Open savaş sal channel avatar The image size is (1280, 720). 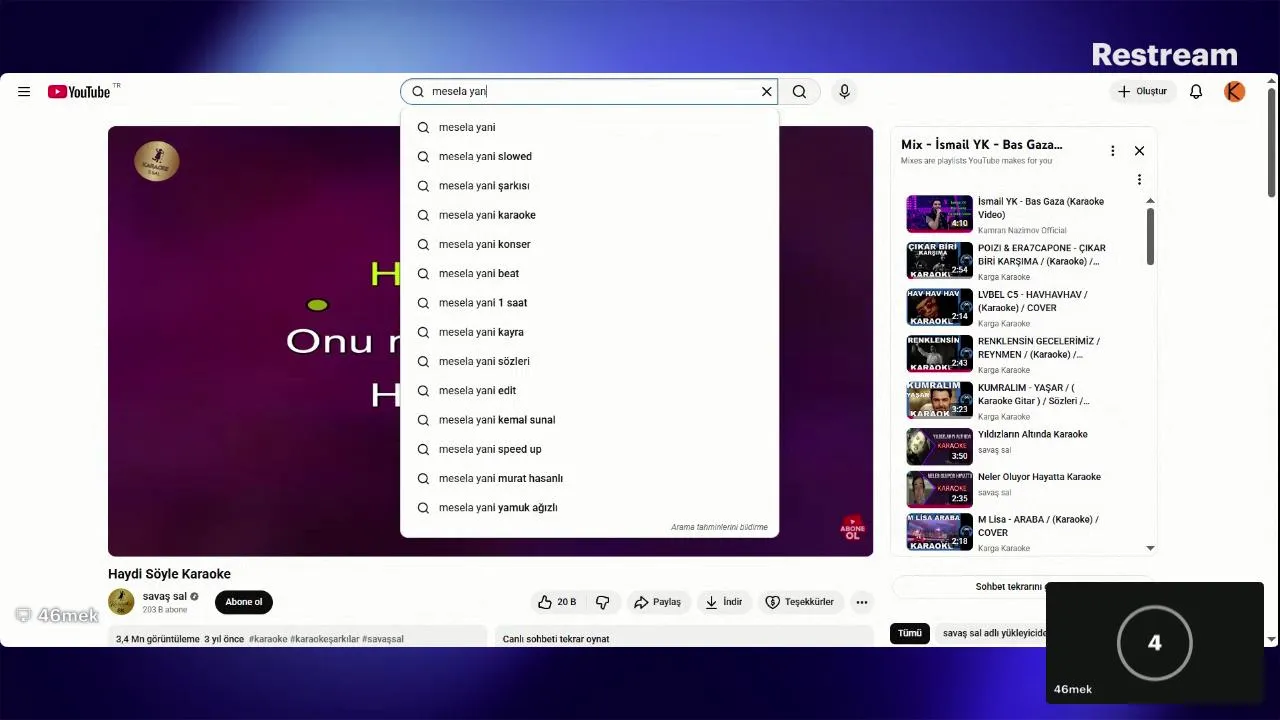click(121, 601)
